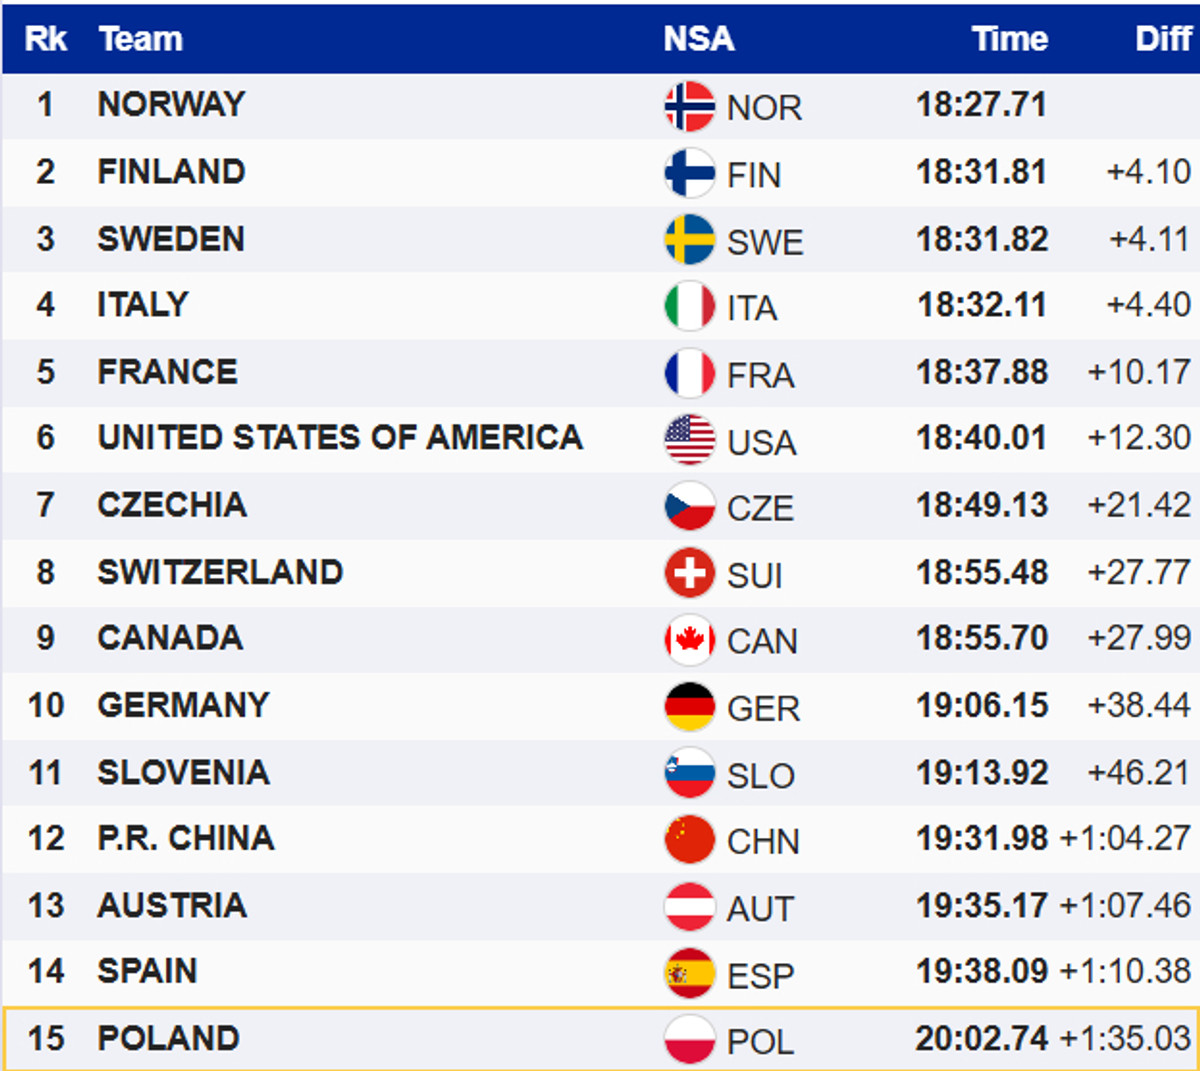Click the France flag icon
This screenshot has width=1200, height=1071.
coord(689,373)
